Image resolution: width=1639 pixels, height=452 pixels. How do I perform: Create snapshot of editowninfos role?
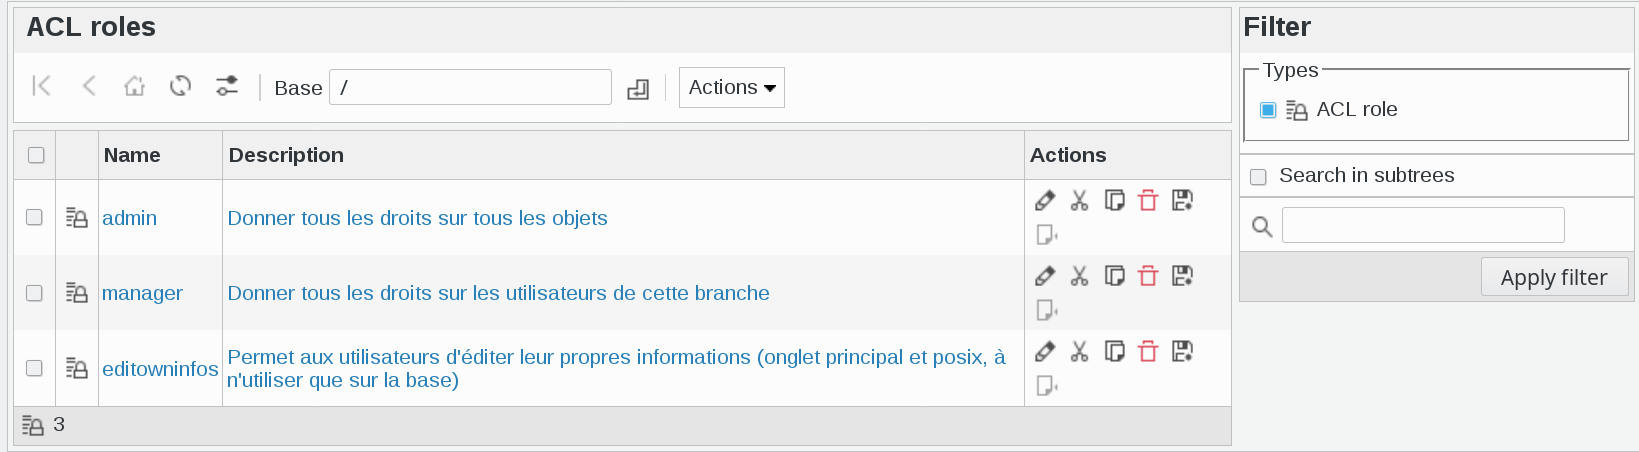(x=1182, y=351)
